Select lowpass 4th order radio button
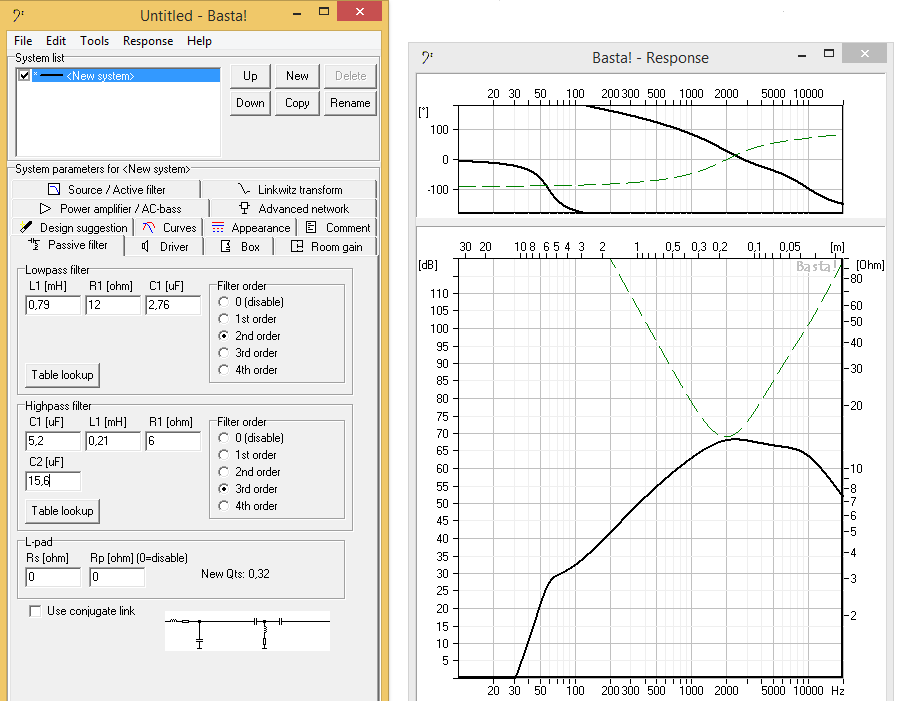This screenshot has height=701, width=900. click(x=224, y=370)
